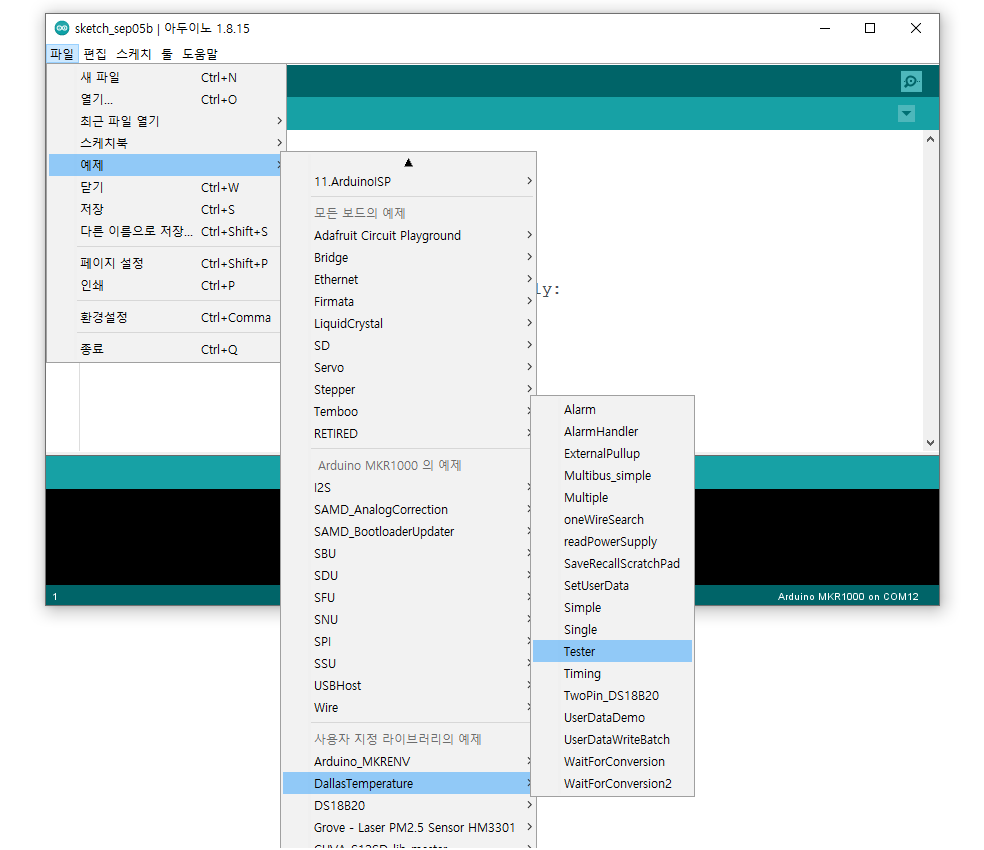This screenshot has height=850, width=984.
Task: Expand Firmata examples submenu
Action: (x=409, y=301)
